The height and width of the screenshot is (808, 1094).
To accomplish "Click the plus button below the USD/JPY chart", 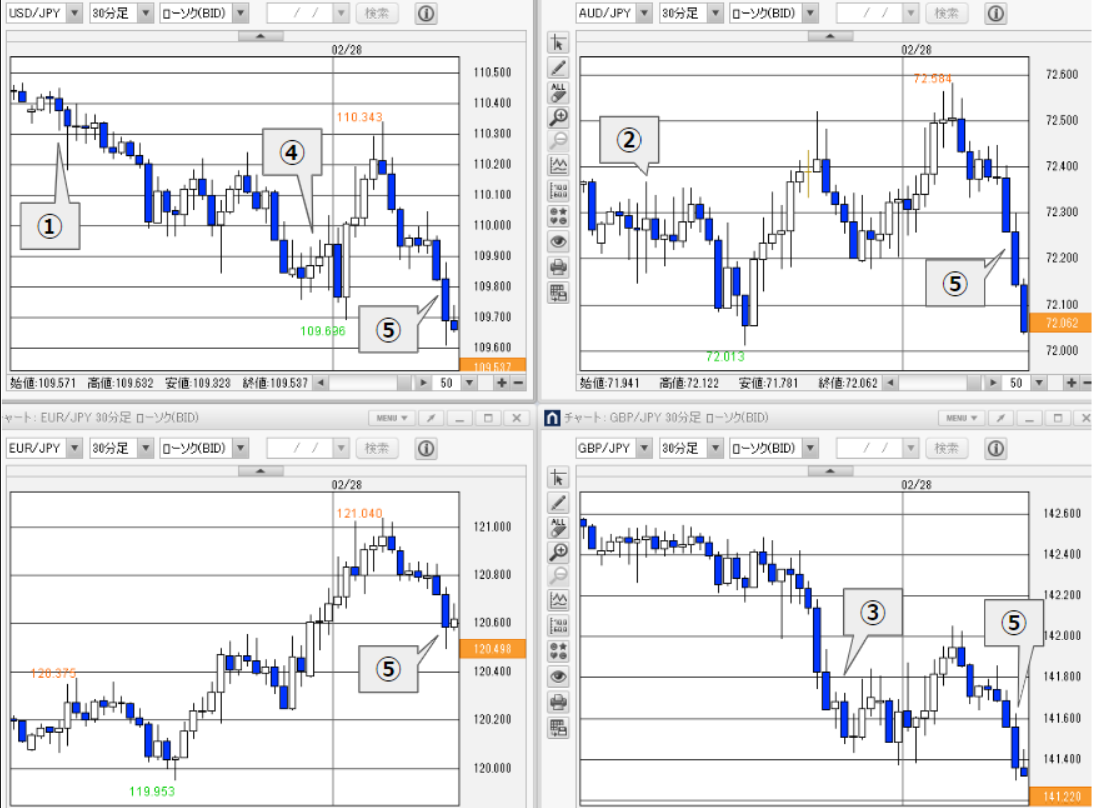I will (502, 383).
